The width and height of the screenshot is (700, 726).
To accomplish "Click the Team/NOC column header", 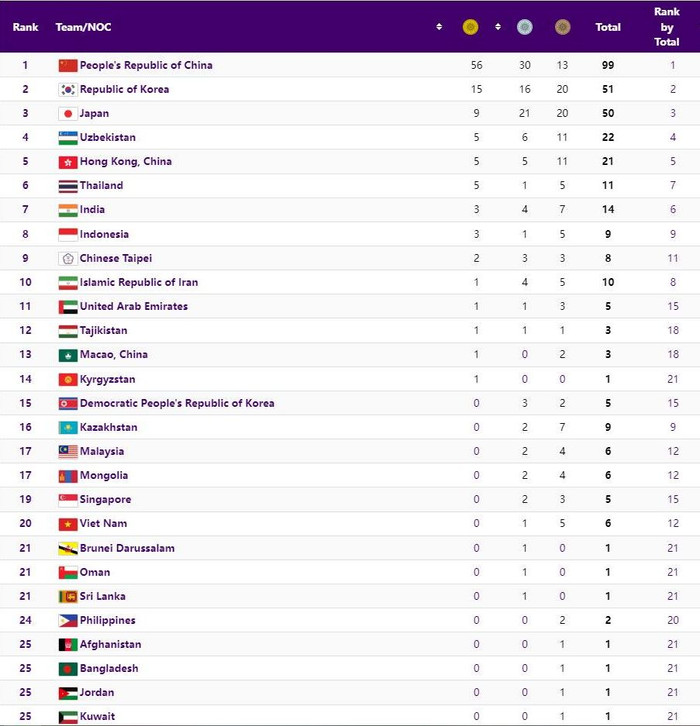I will [84, 27].
